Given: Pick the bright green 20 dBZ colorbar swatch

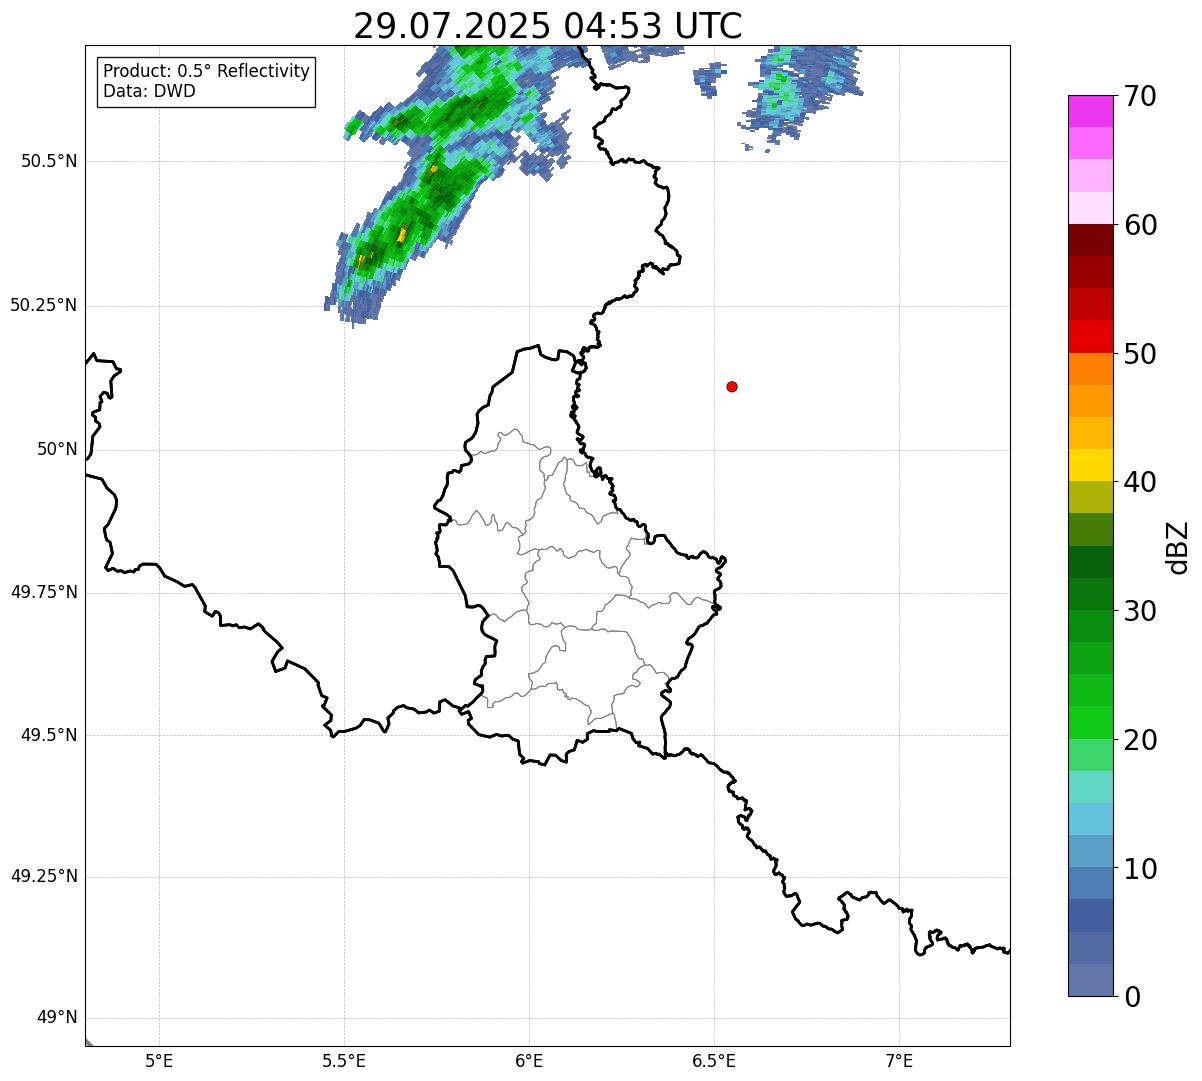Looking at the screenshot, I should coord(1090,722).
